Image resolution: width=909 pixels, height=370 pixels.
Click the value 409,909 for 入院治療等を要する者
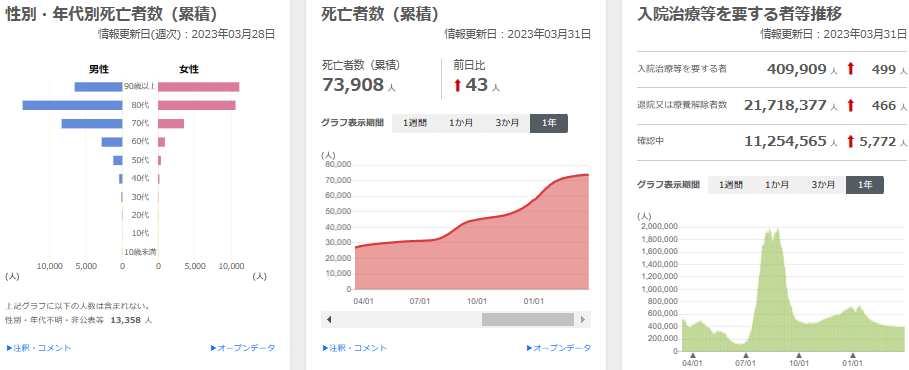pyautogui.click(x=797, y=69)
